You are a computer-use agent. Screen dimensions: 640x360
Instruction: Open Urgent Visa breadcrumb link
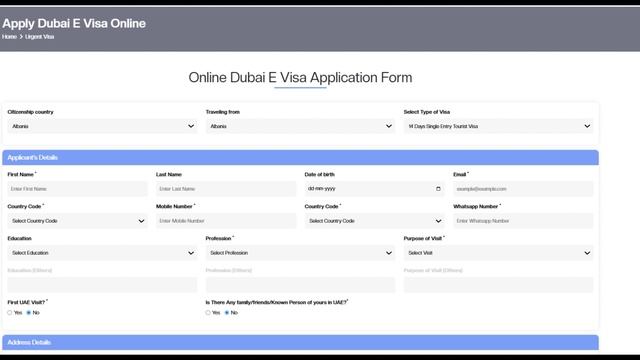pos(40,37)
